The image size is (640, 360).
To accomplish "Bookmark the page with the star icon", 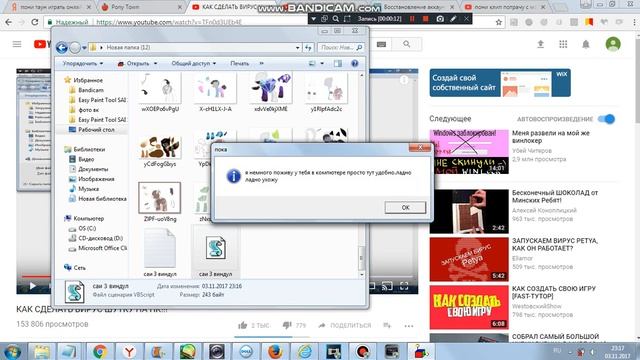I will click(498, 22).
